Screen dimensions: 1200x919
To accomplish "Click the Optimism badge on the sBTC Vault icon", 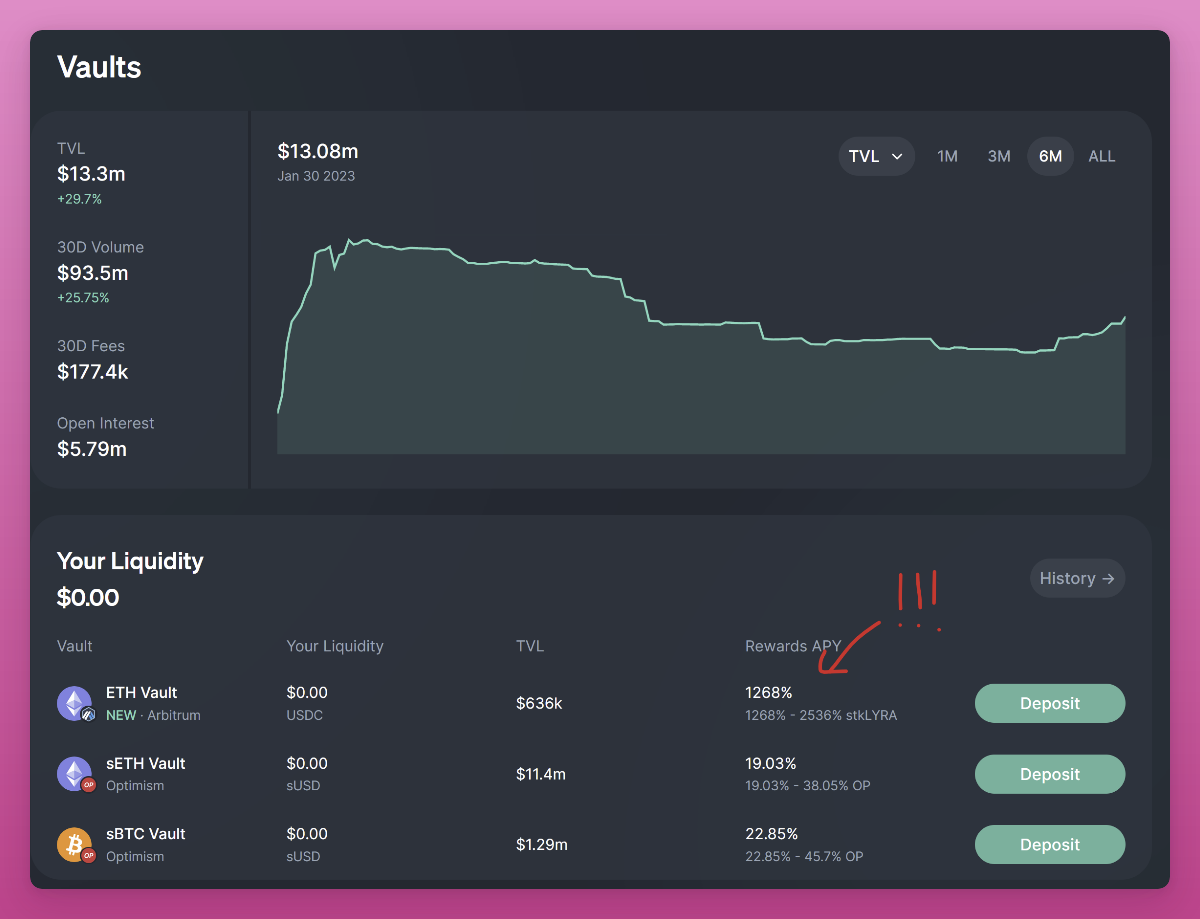I will click(87, 856).
